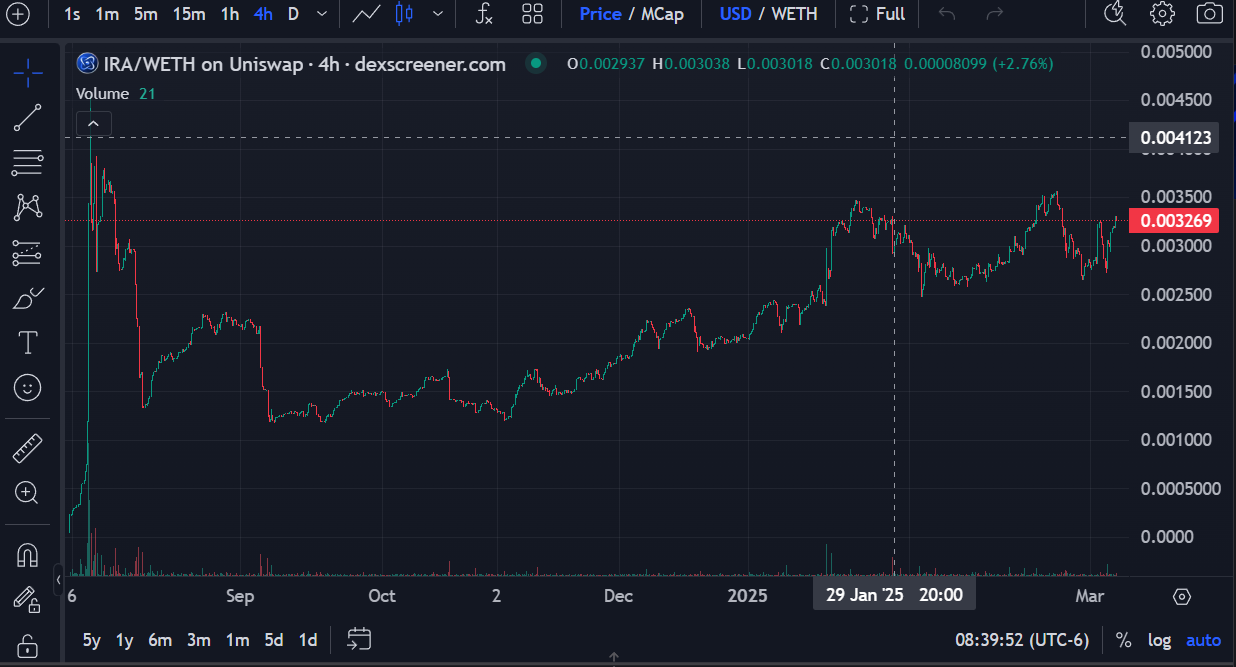This screenshot has width=1236, height=667.
Task: Set interval to 1m in top toolbar
Action: coord(107,14)
